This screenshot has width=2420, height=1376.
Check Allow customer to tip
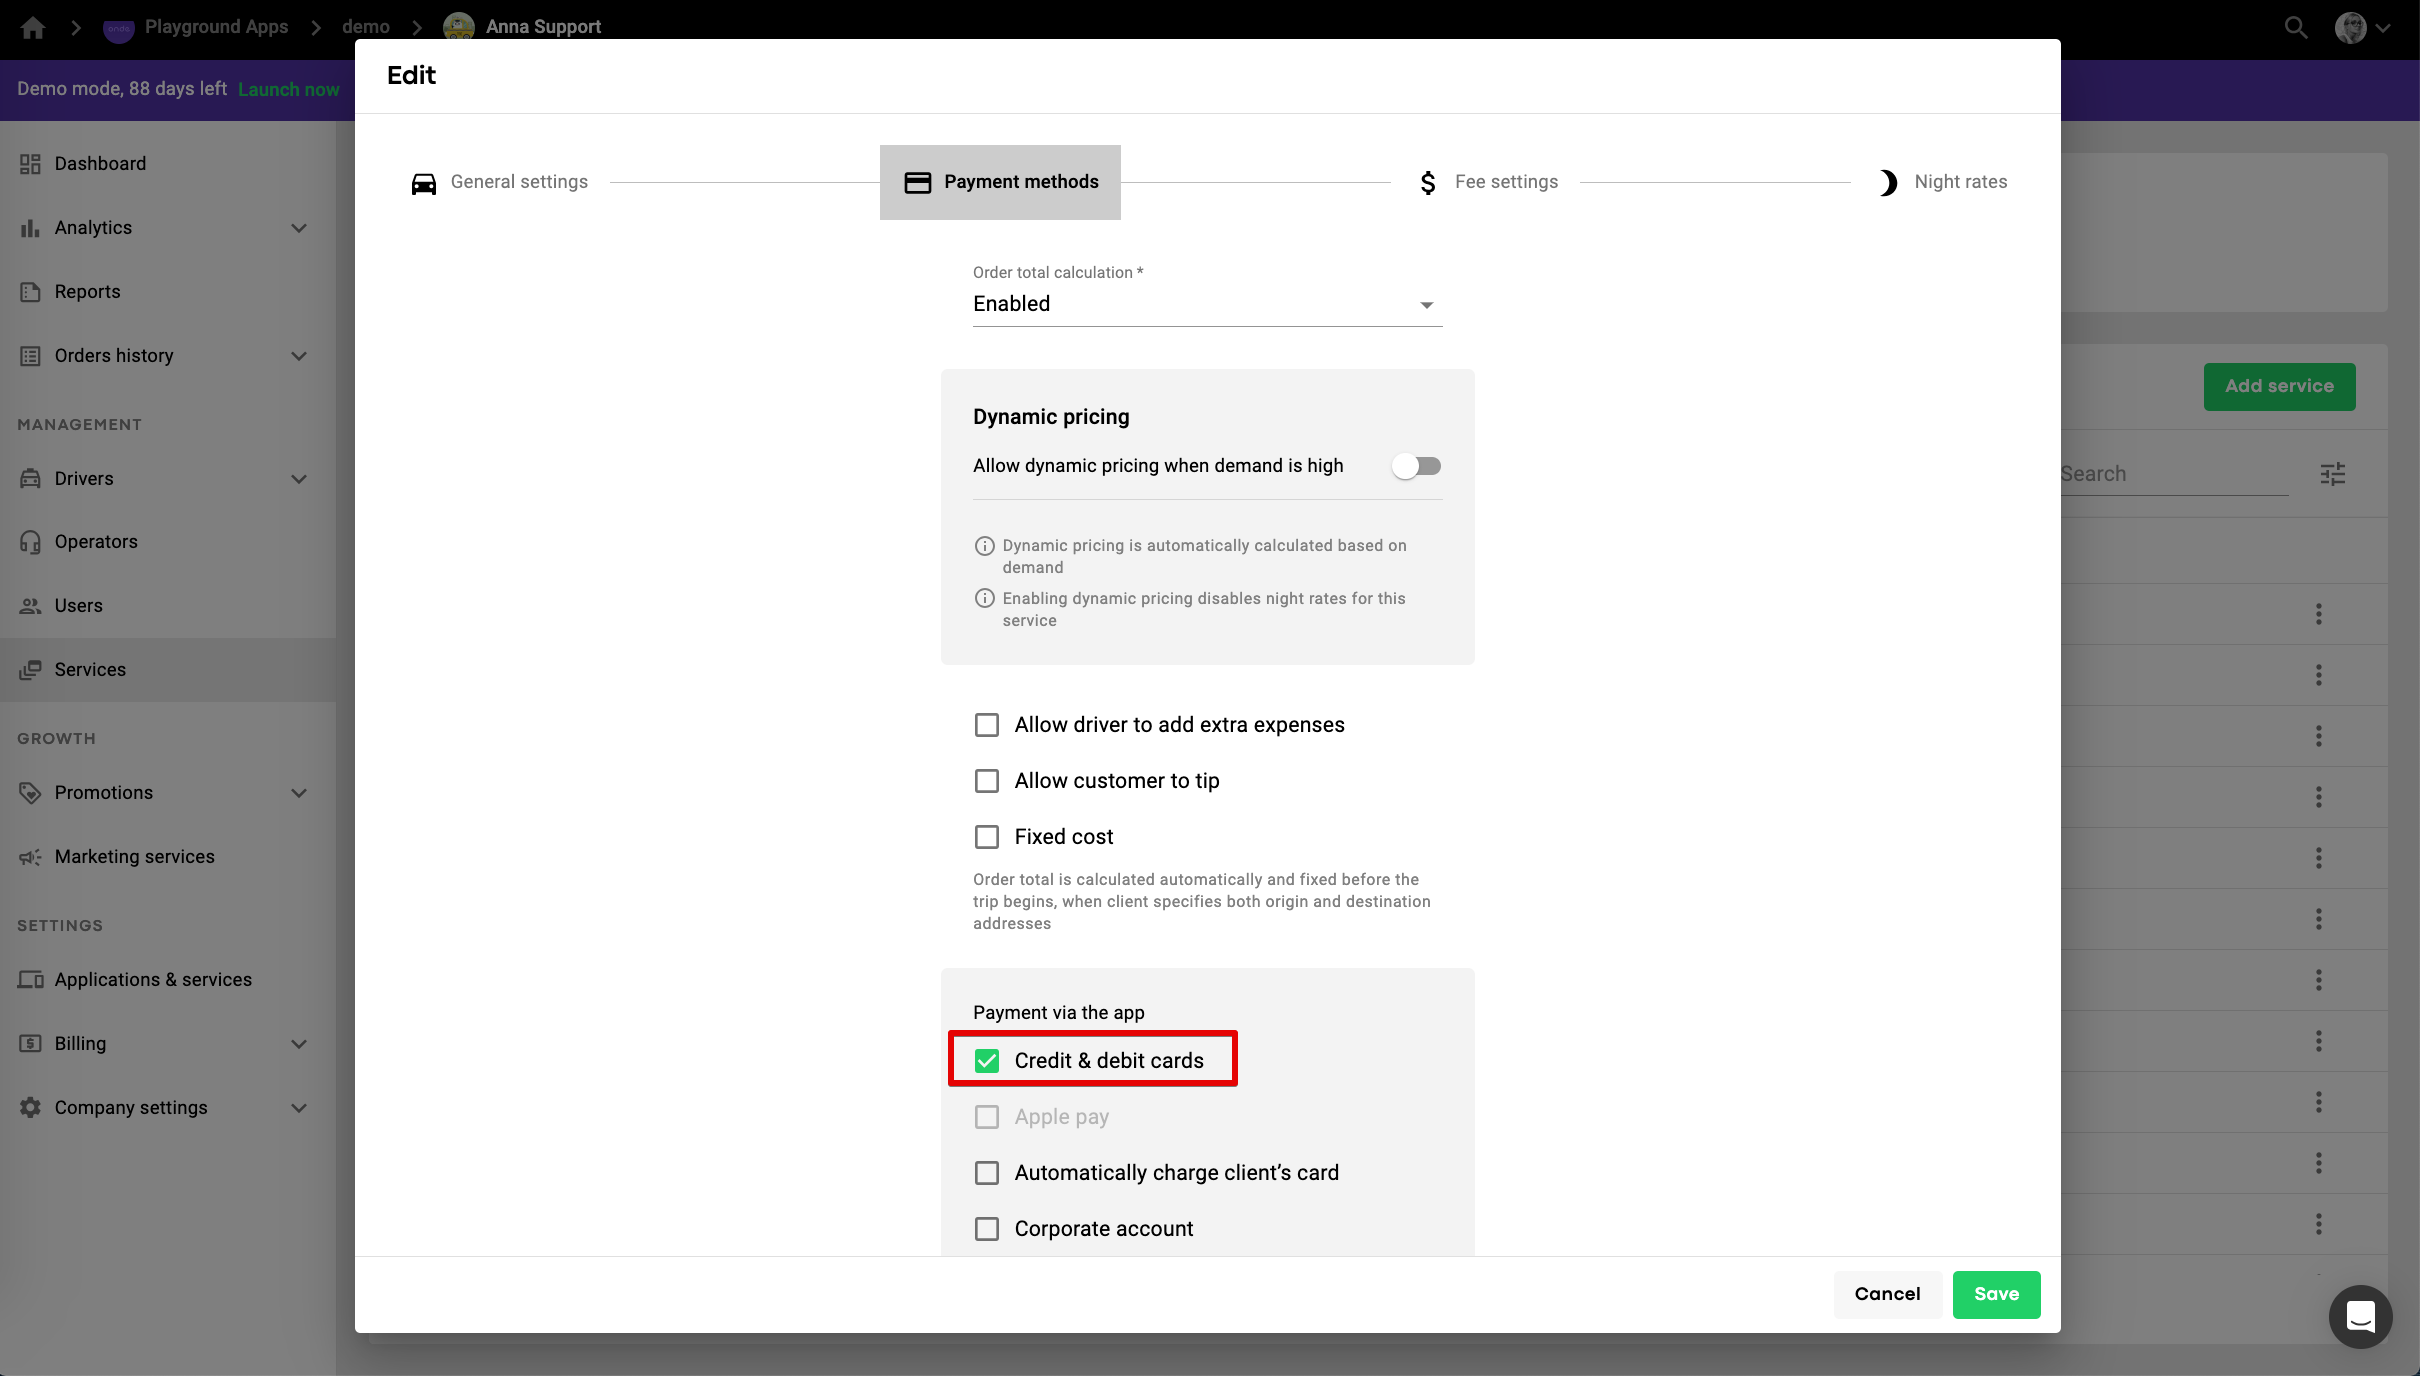[x=987, y=781]
